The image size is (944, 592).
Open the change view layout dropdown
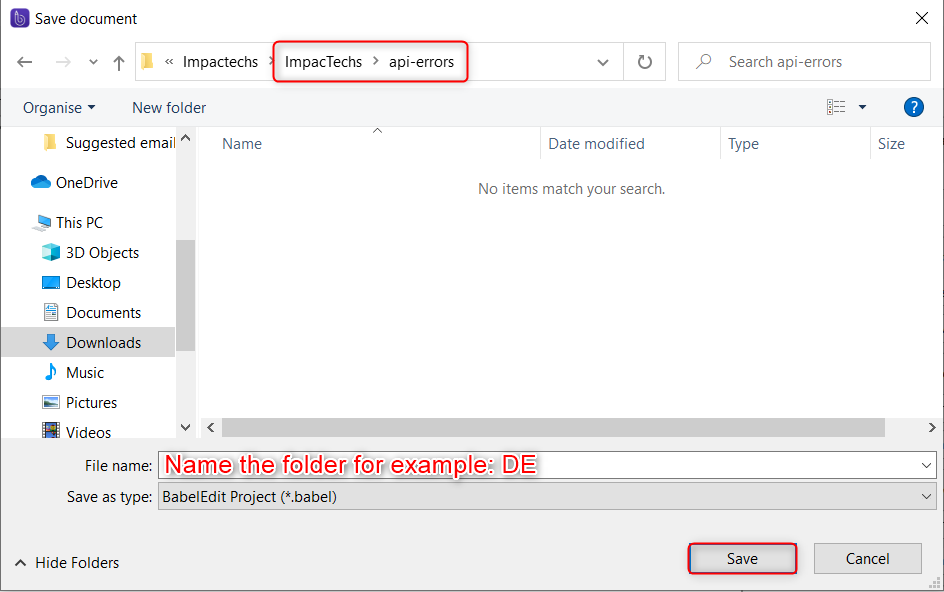[x=845, y=107]
